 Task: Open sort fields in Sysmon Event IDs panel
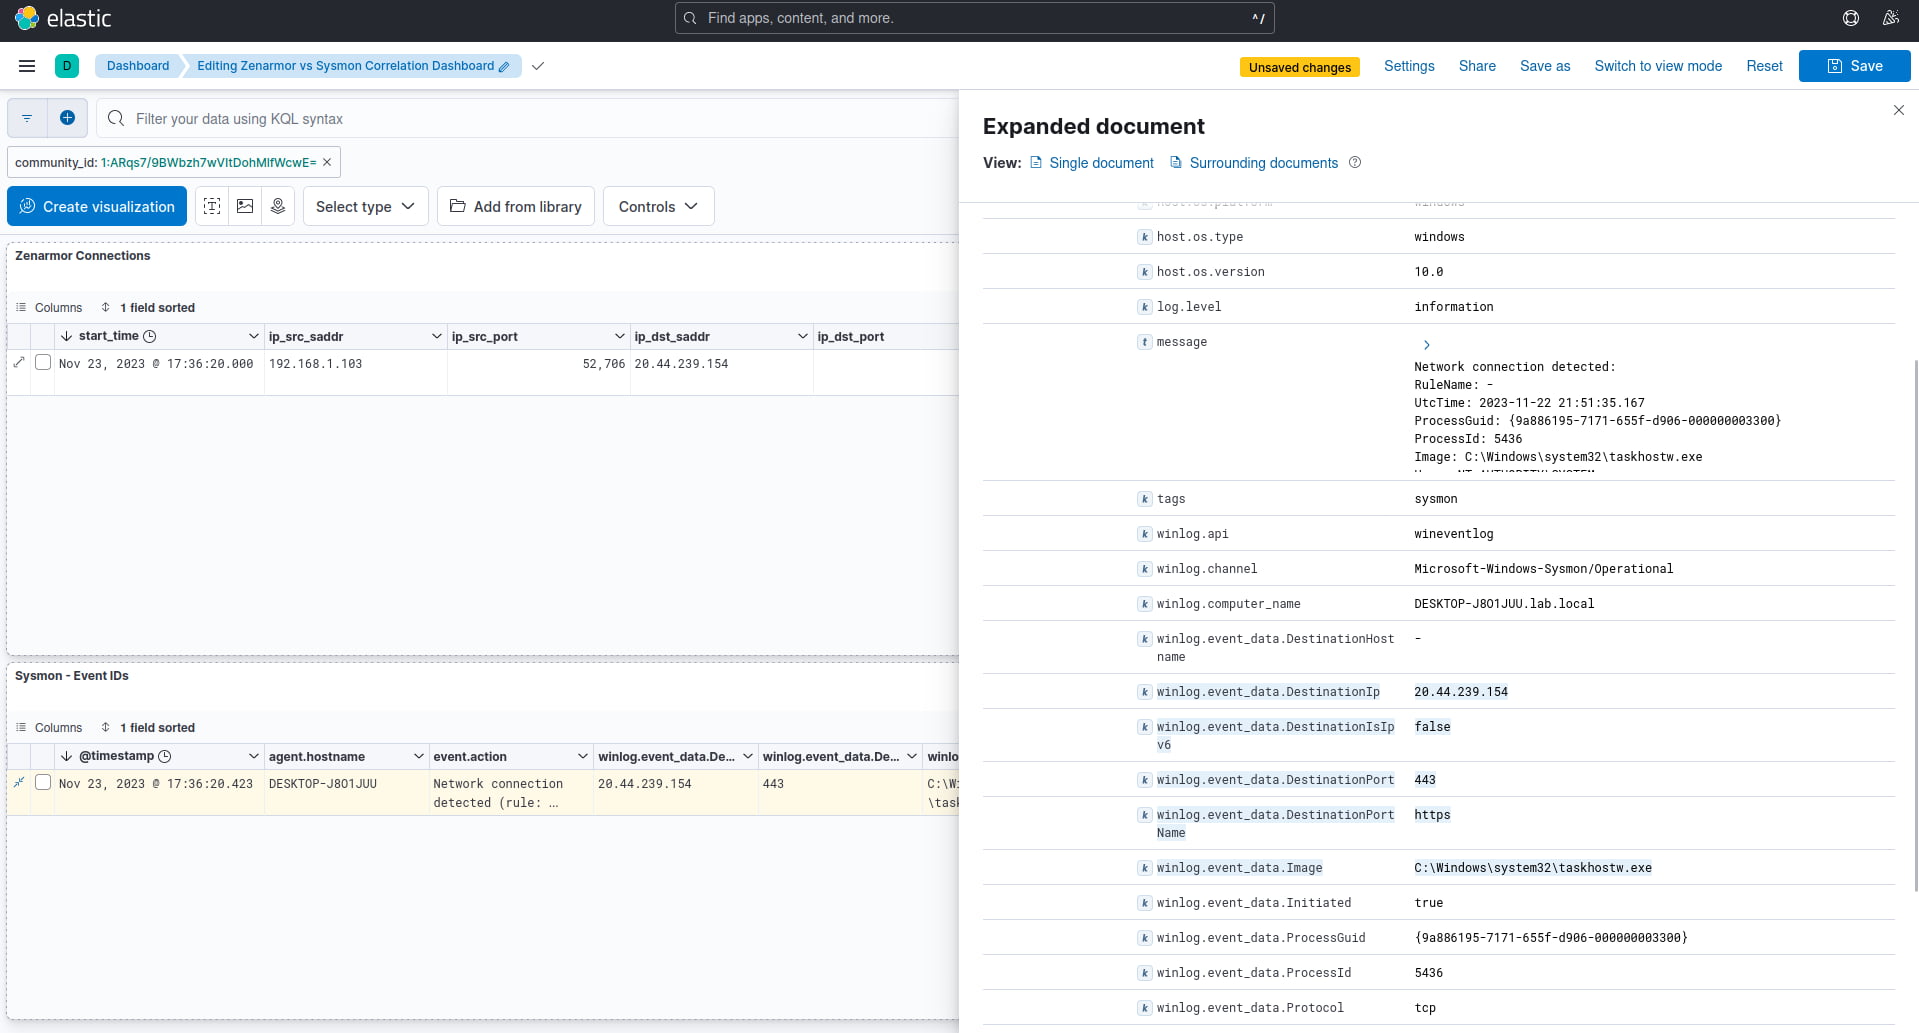pos(148,728)
